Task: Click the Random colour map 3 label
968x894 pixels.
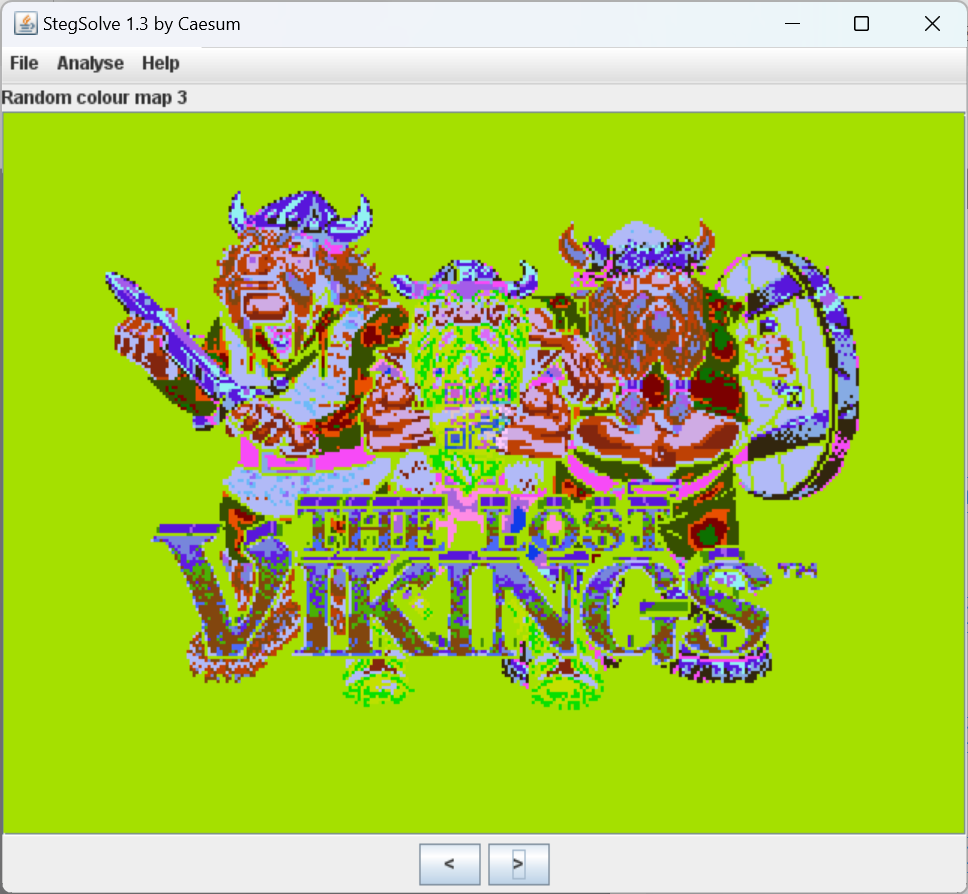Action: click(x=94, y=98)
